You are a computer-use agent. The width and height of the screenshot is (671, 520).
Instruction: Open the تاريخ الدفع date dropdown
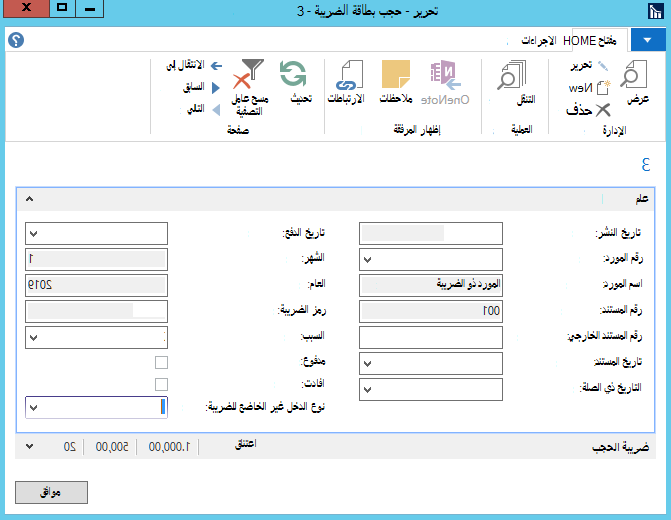34,234
